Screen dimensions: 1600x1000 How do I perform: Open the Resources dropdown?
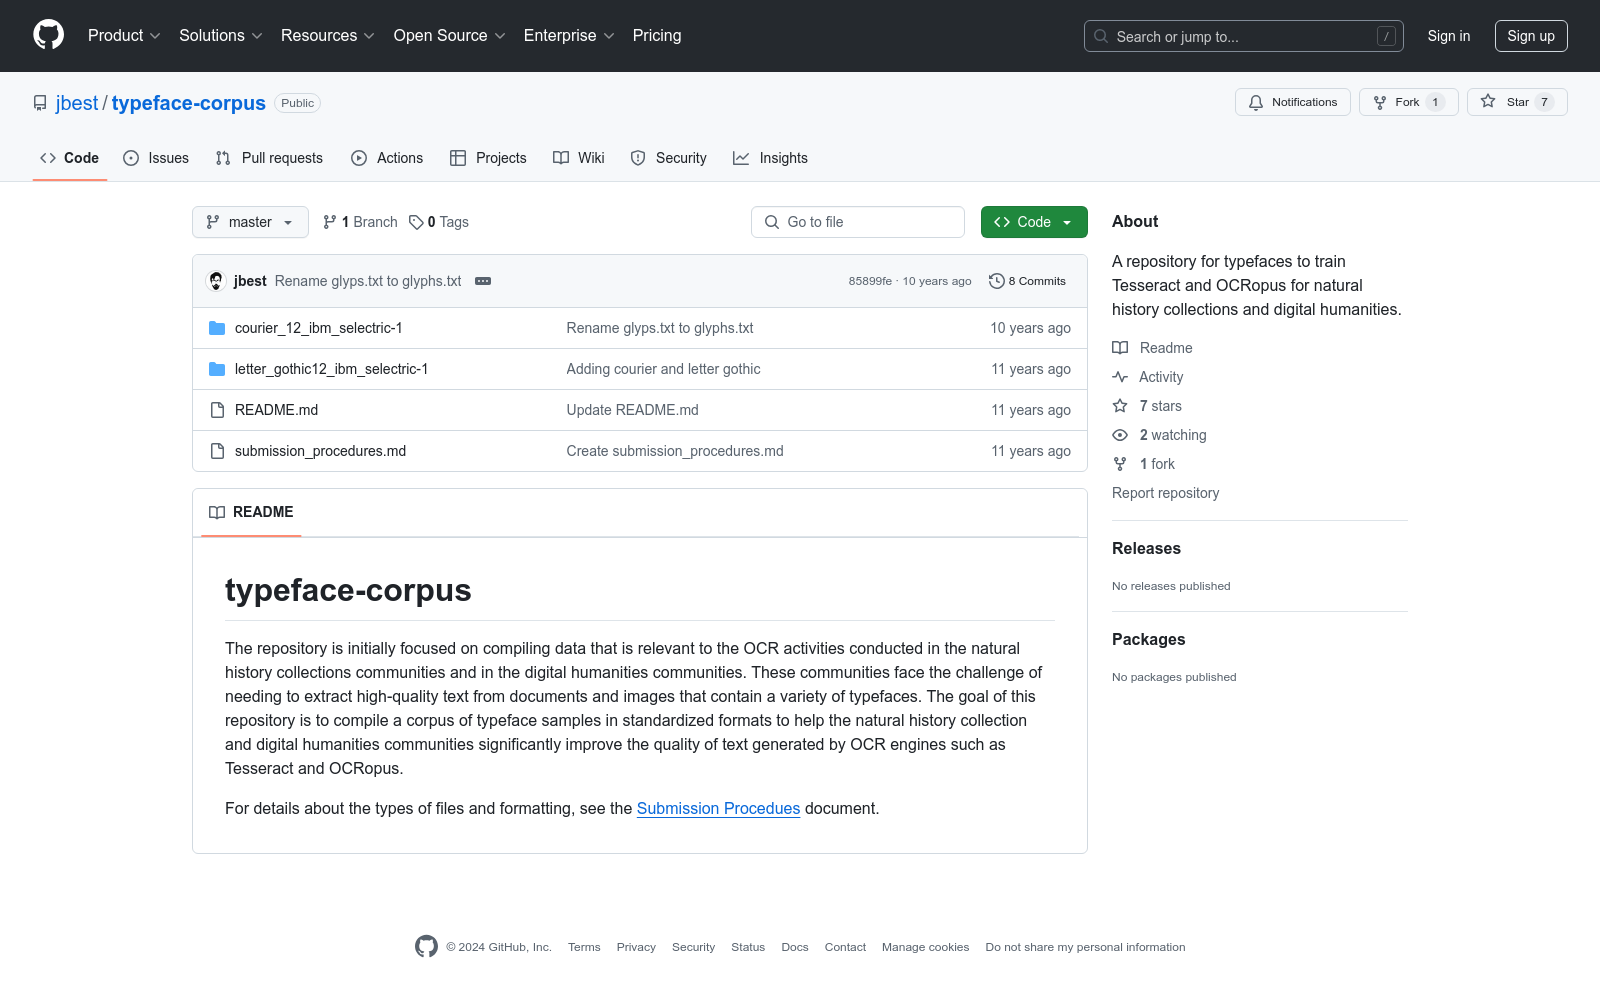click(328, 35)
